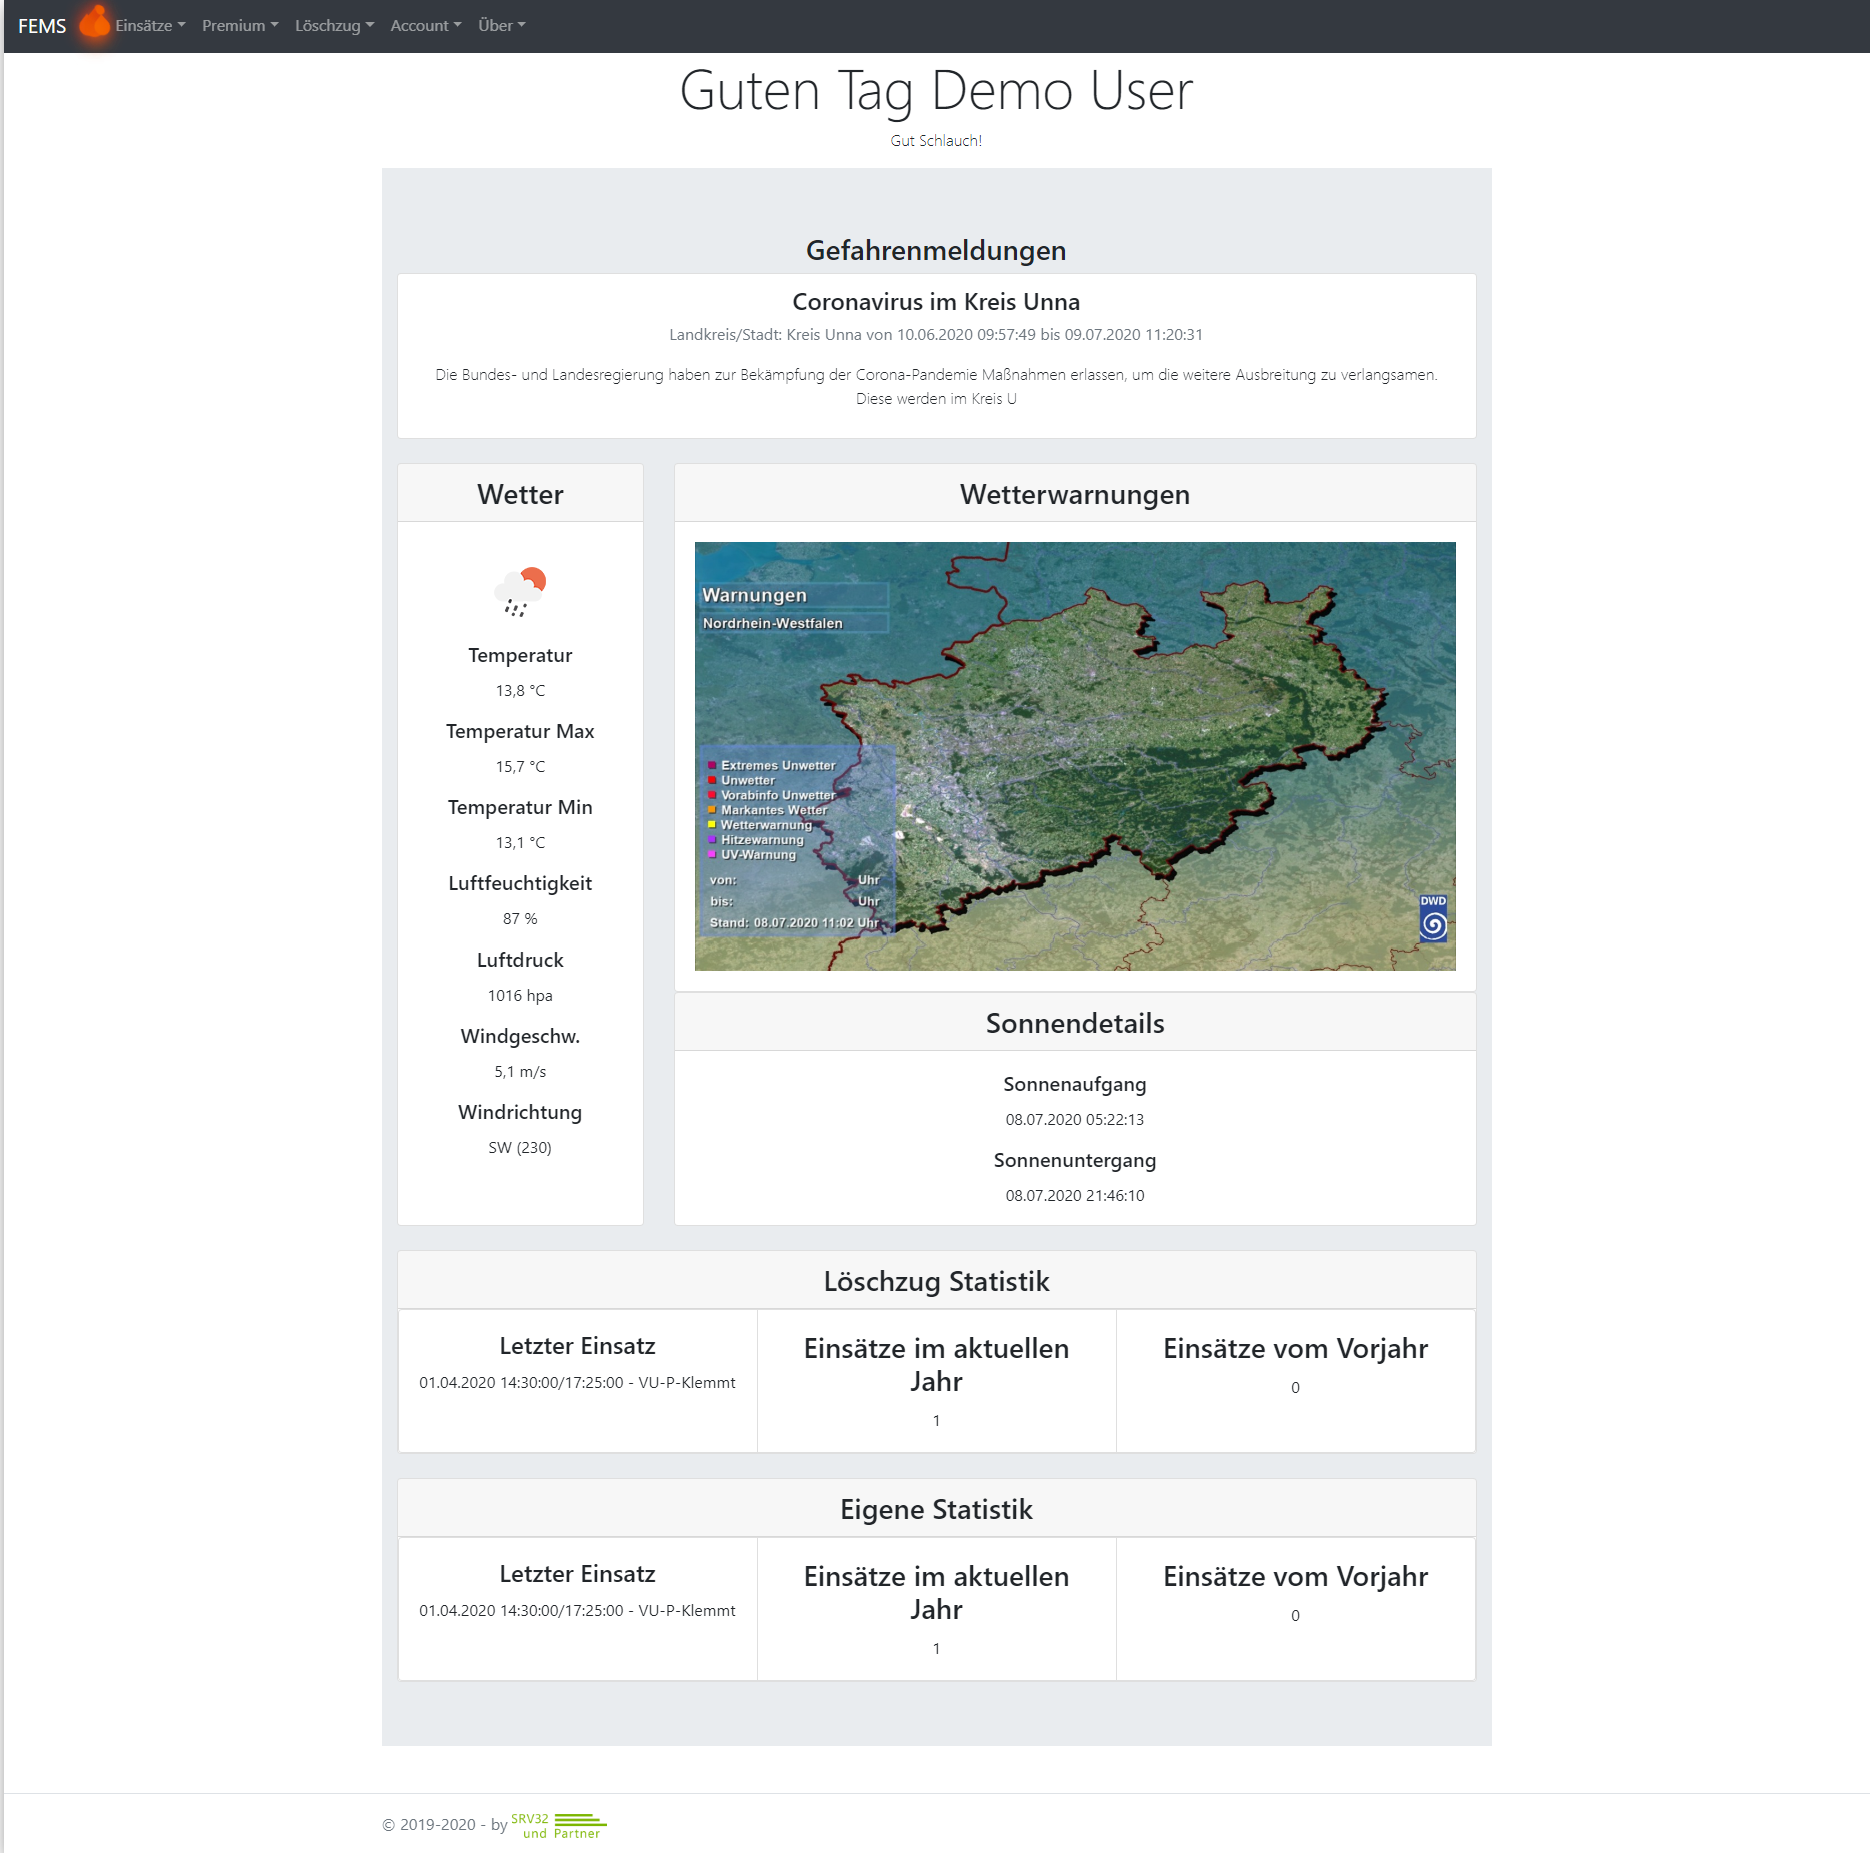Select Luftdruck value 1016 hpa
This screenshot has width=1870, height=1853.
(520, 996)
